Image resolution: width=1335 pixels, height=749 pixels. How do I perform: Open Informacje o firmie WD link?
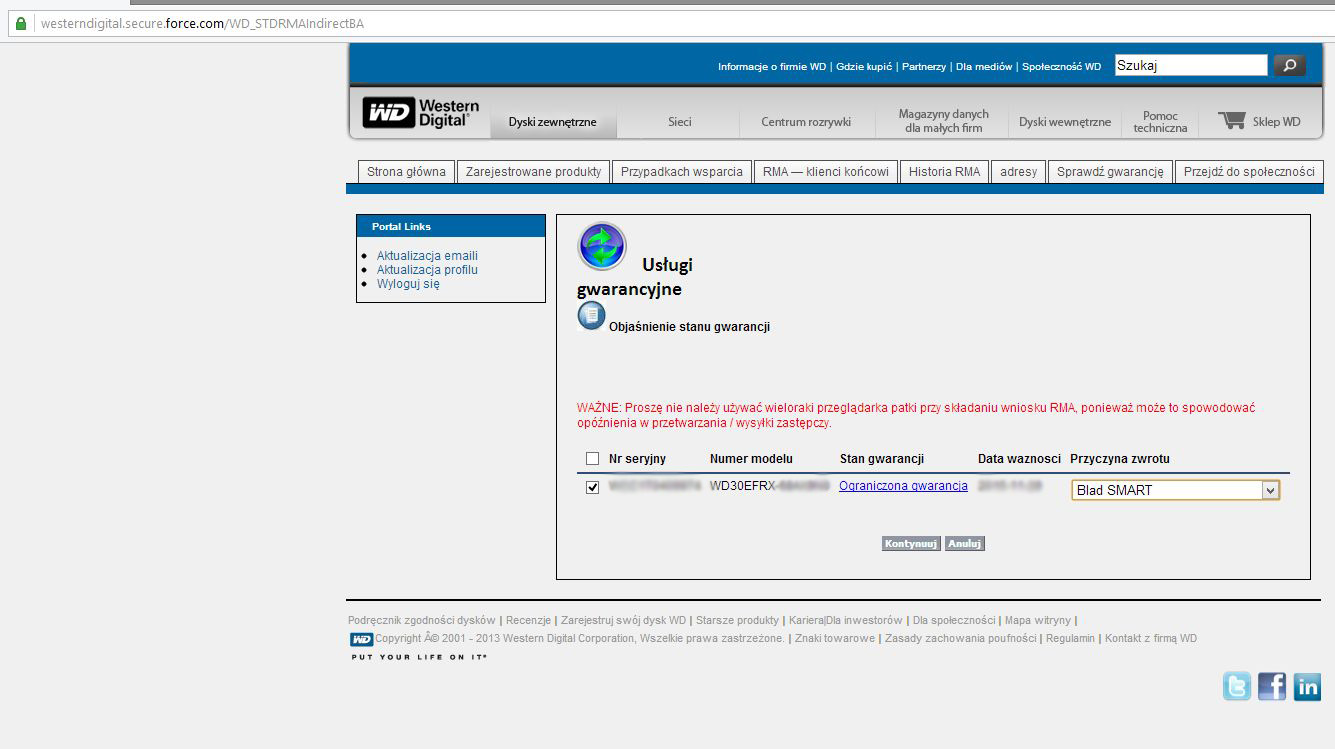tap(772, 67)
